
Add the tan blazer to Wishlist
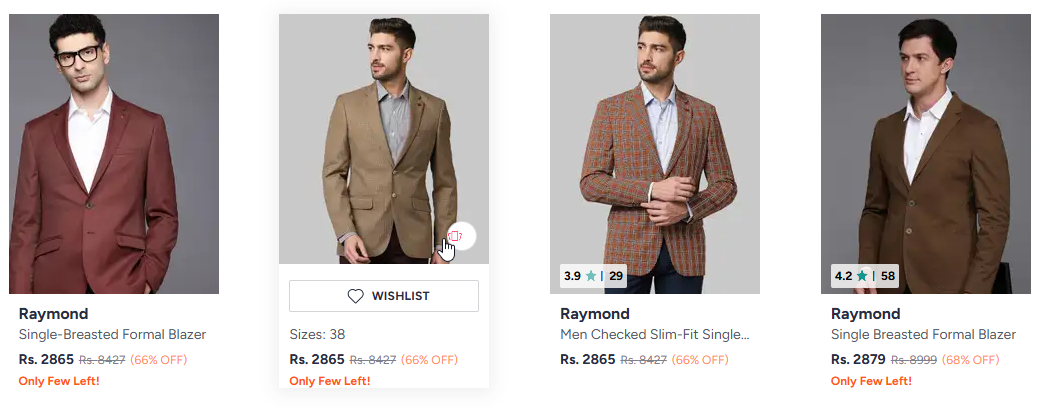pos(384,296)
